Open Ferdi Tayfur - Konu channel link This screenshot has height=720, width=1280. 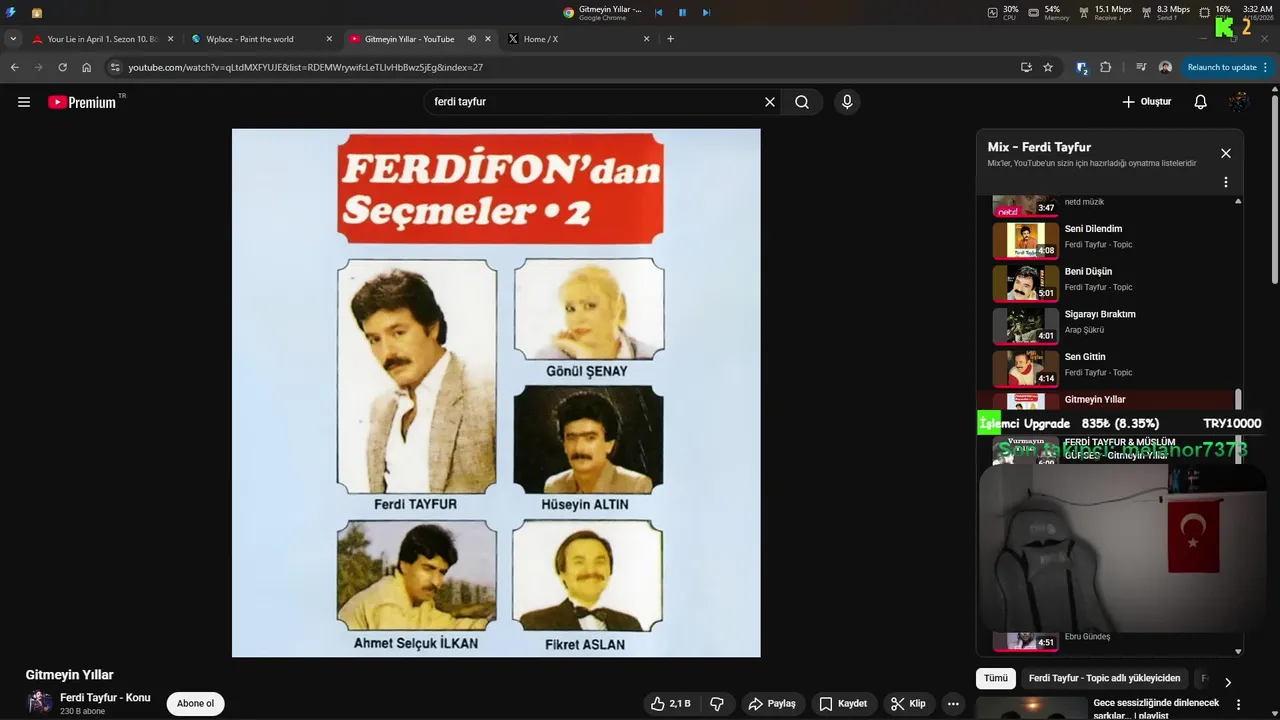click(x=105, y=697)
